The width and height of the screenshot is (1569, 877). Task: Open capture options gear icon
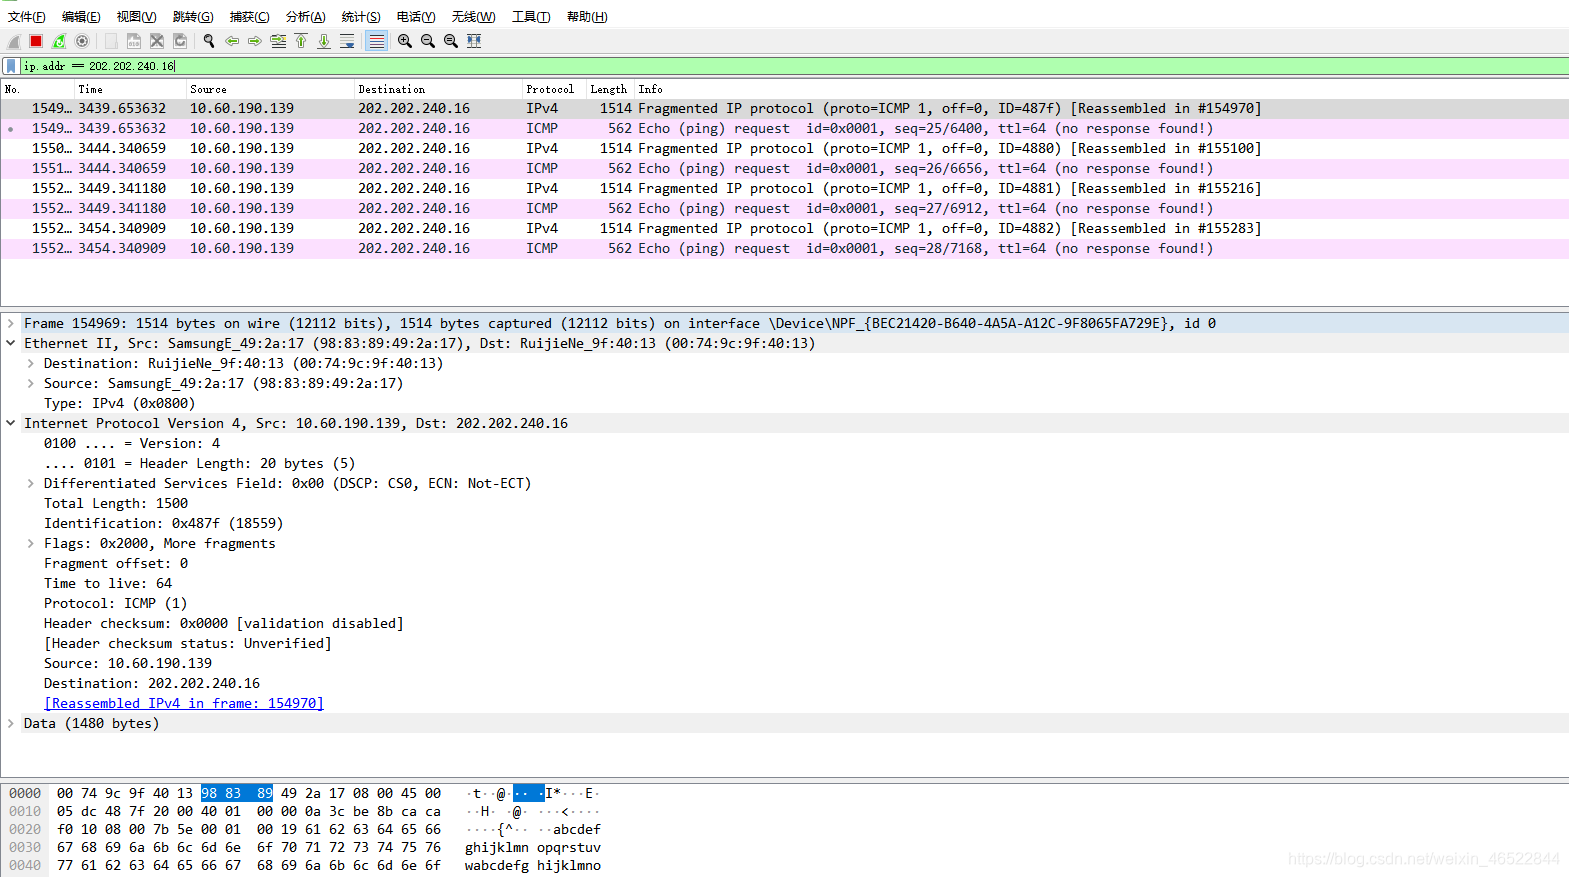pyautogui.click(x=82, y=41)
